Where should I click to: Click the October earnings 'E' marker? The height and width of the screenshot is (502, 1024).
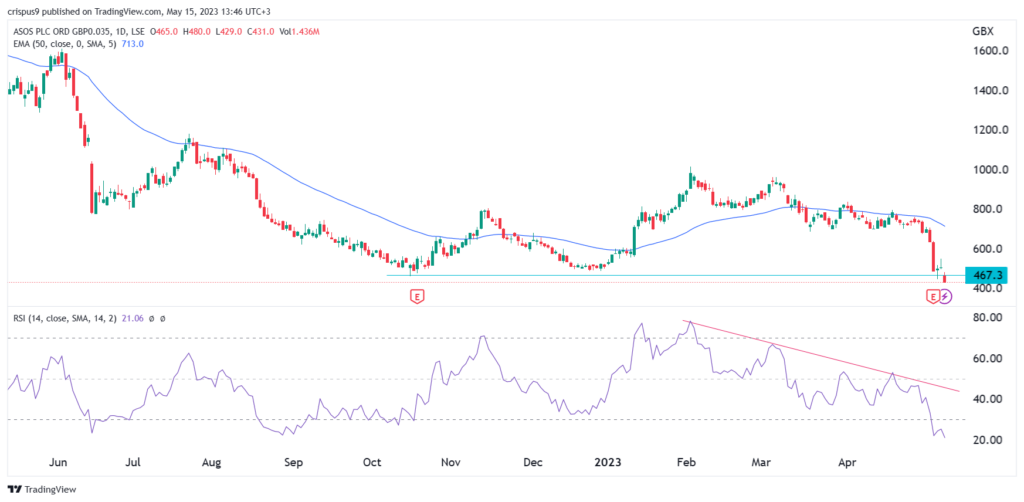pyautogui.click(x=416, y=296)
